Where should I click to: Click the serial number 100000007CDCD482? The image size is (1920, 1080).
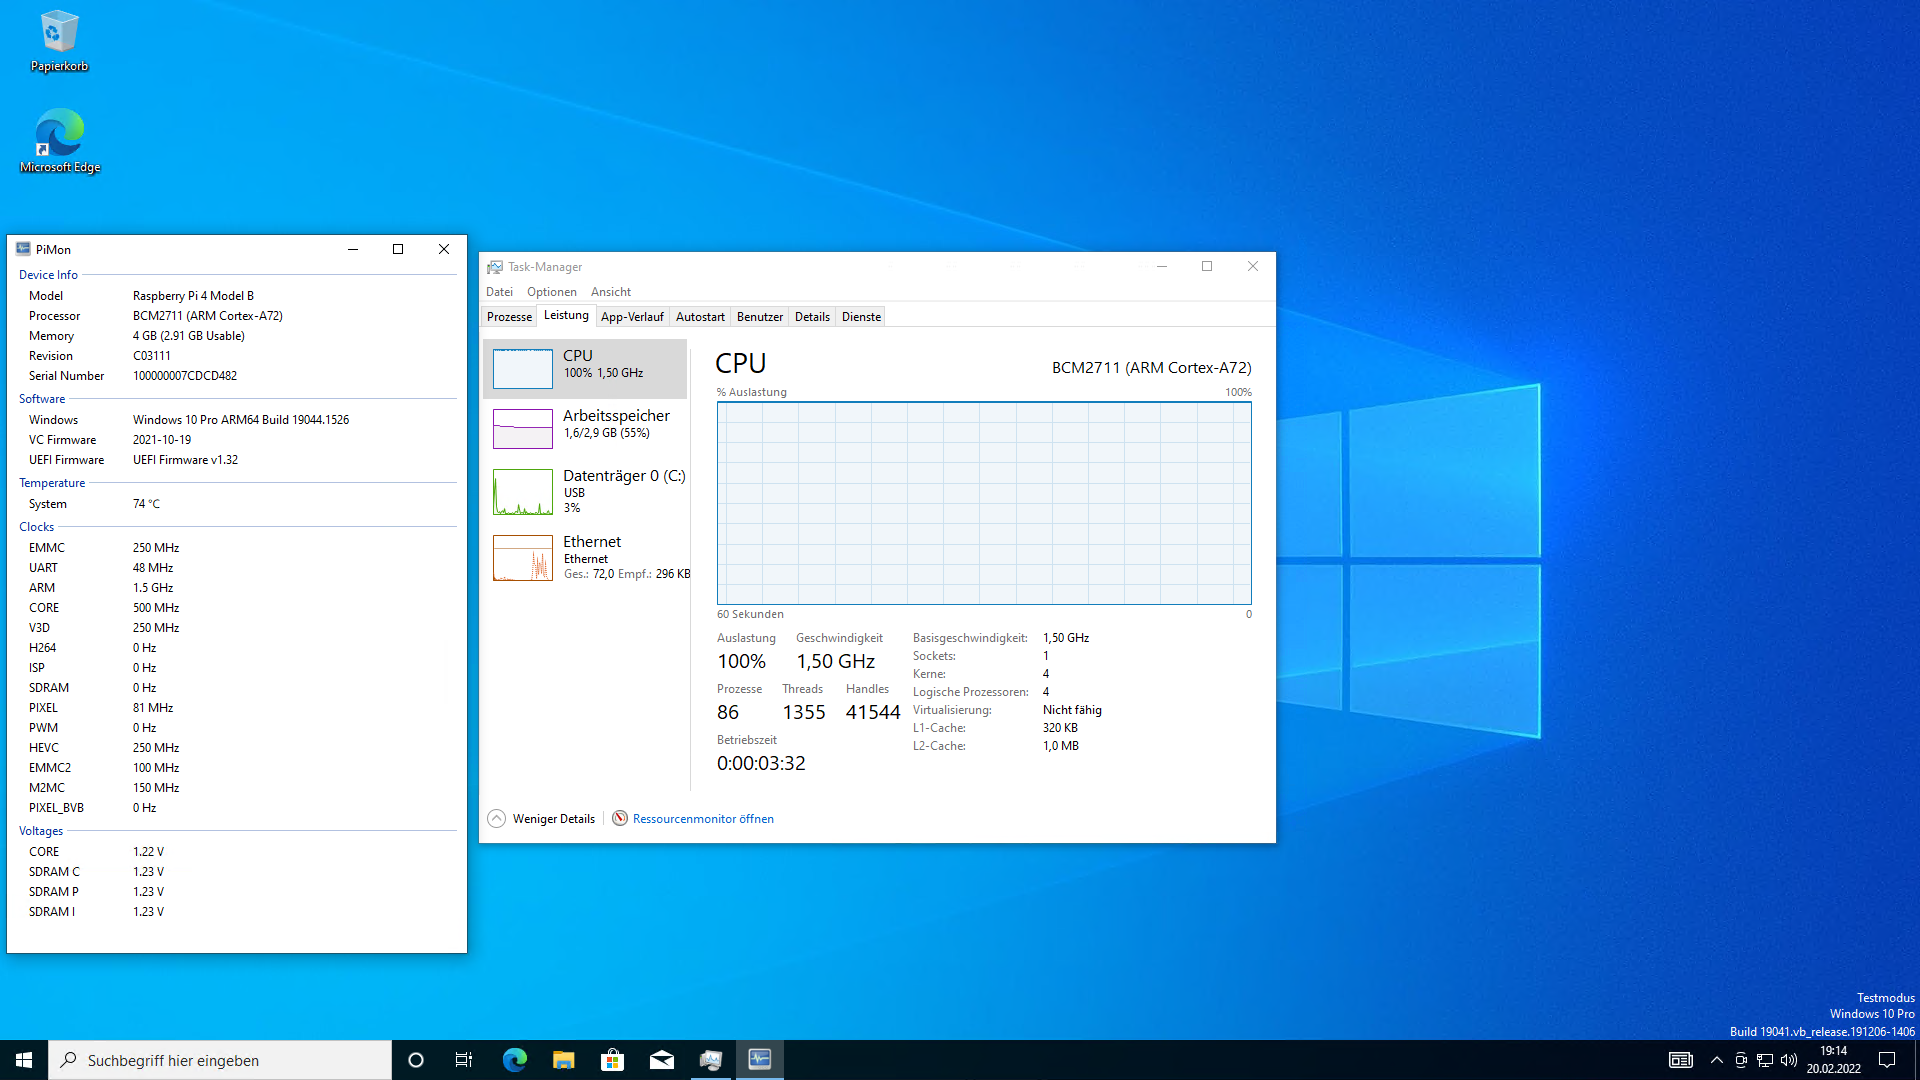click(185, 376)
